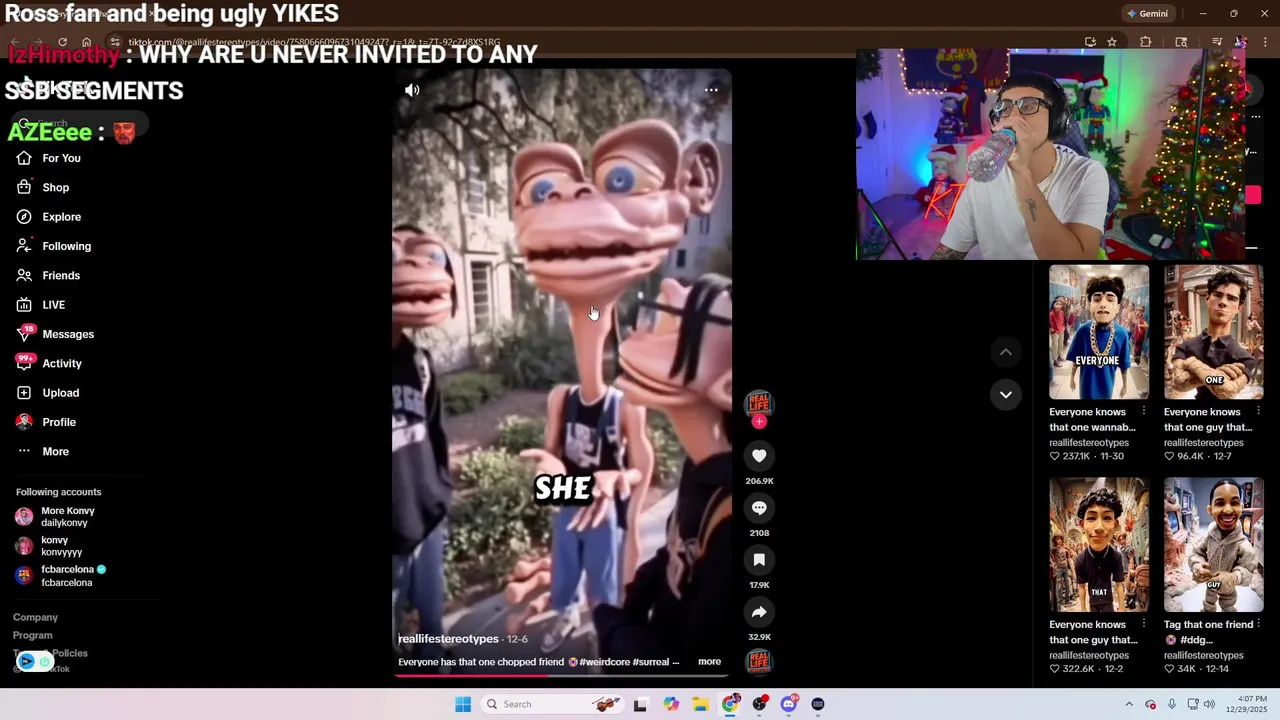1280x720 pixels.
Task: Mute the TikTok video with the speaker icon
Action: pyautogui.click(x=412, y=90)
